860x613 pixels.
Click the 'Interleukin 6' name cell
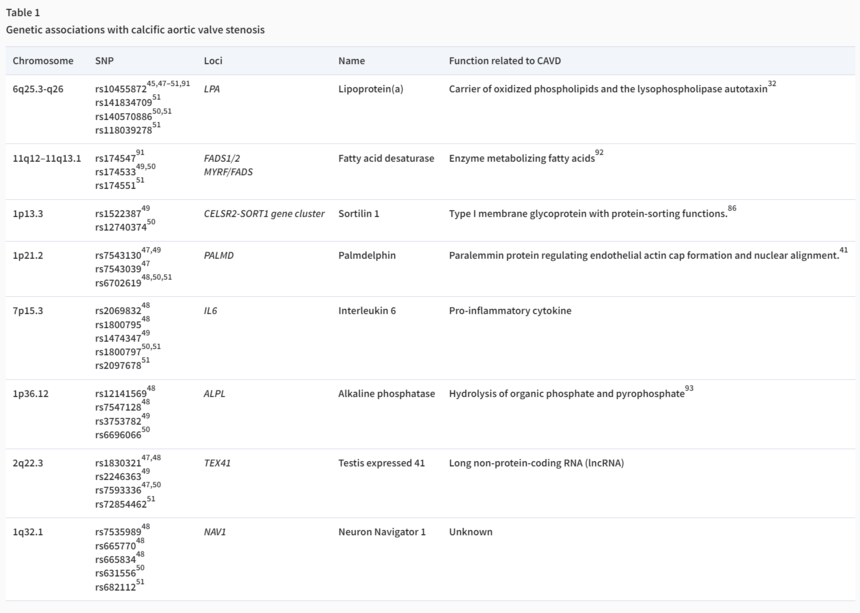point(367,311)
